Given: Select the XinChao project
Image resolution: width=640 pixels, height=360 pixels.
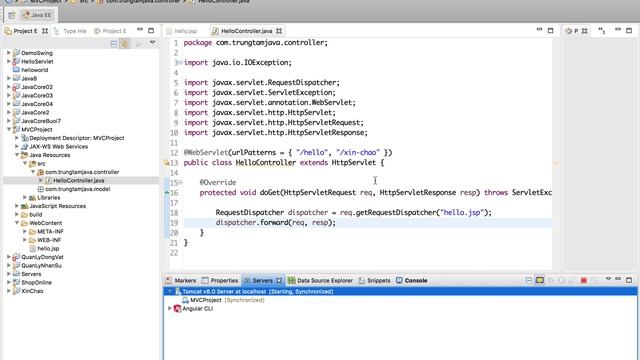Looking at the screenshot, I should click(x=32, y=291).
